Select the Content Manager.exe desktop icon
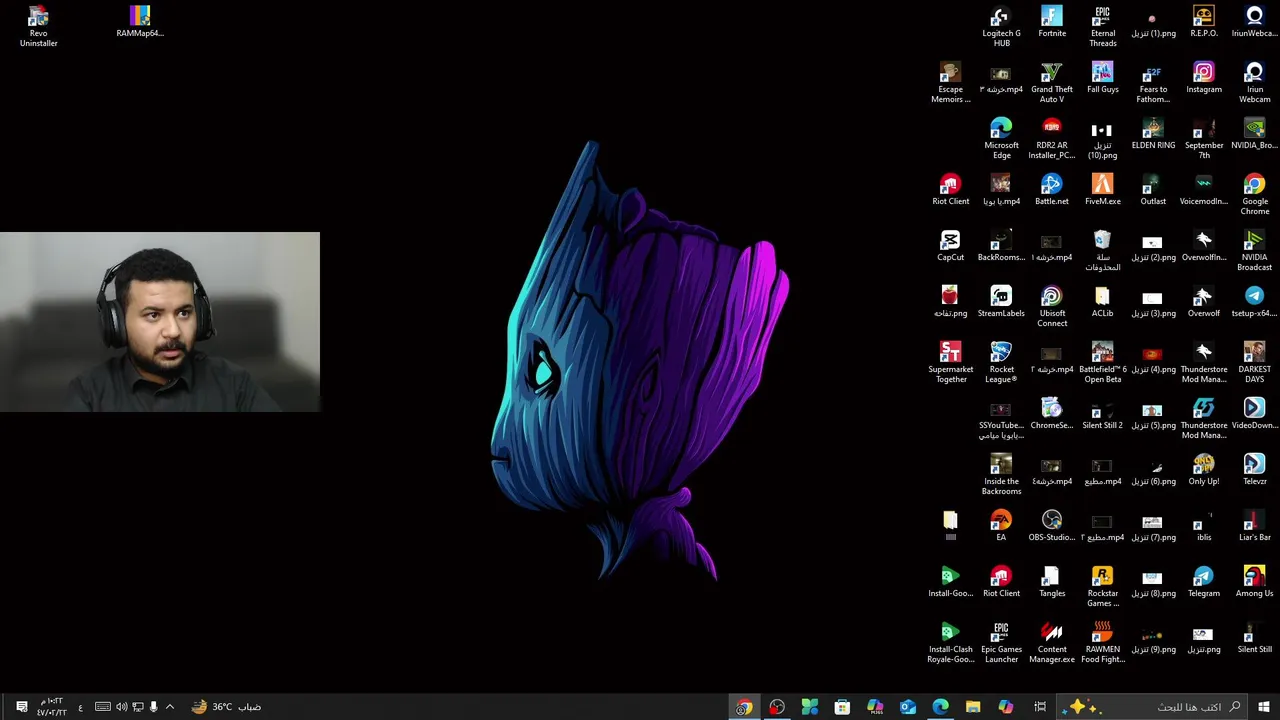Screen dimensions: 1280x720 (x=1052, y=642)
